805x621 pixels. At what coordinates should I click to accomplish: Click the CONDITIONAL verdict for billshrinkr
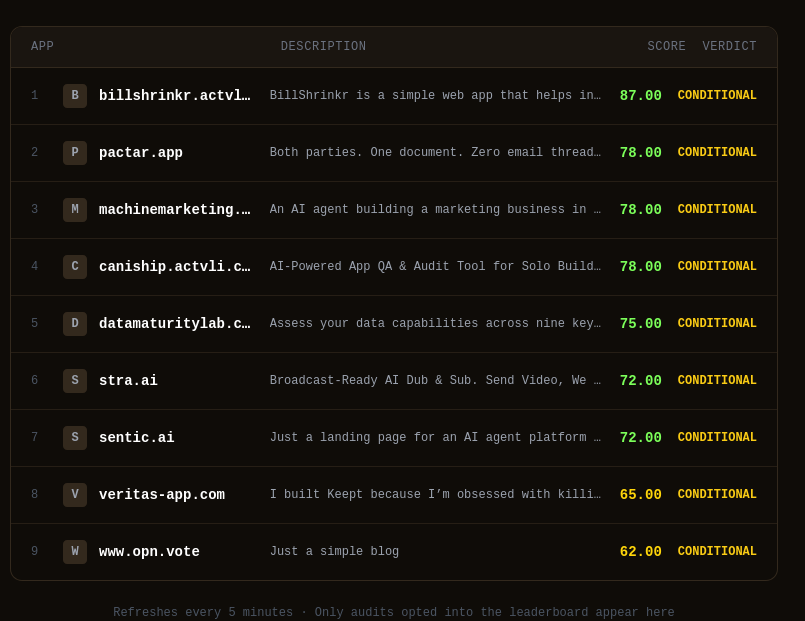(x=717, y=95)
